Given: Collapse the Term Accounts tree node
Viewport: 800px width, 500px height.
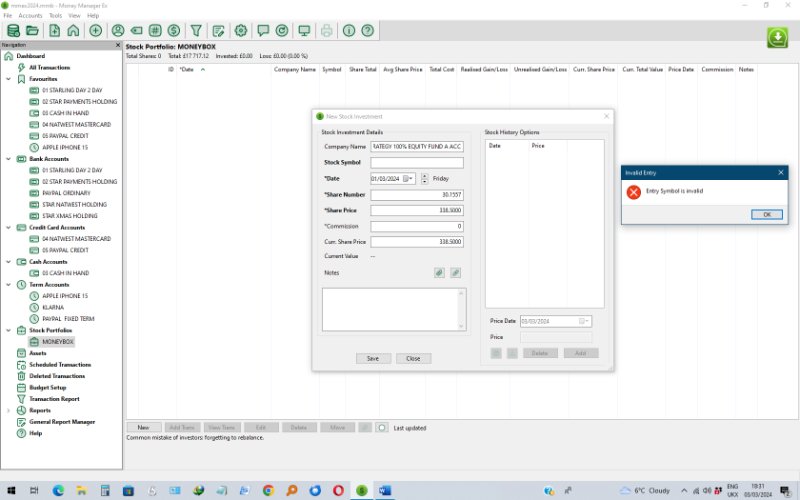Looking at the screenshot, I should coord(8,285).
